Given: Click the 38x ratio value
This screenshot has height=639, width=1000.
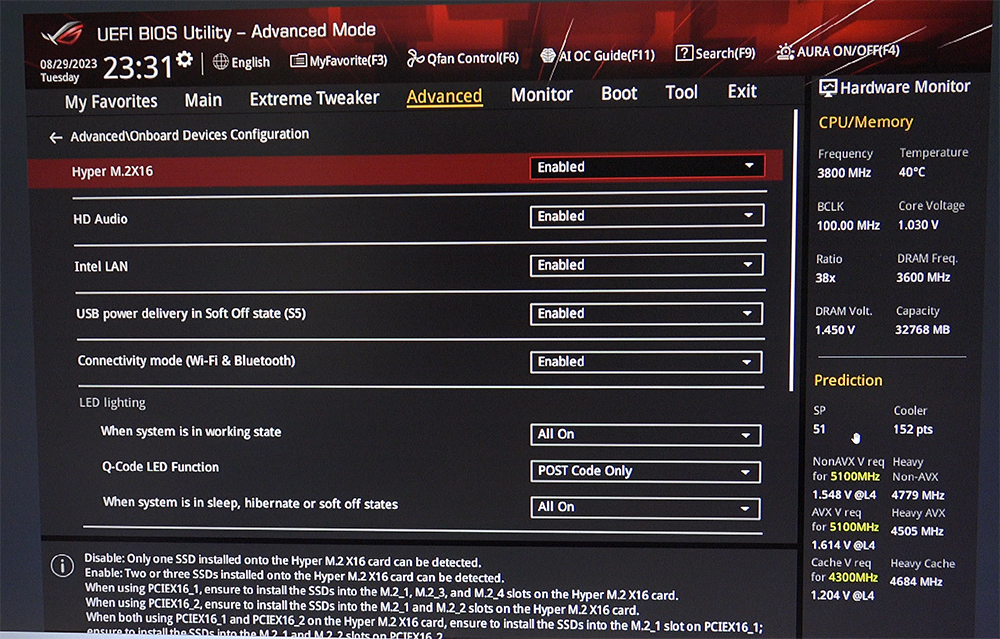Looking at the screenshot, I should 825,278.
